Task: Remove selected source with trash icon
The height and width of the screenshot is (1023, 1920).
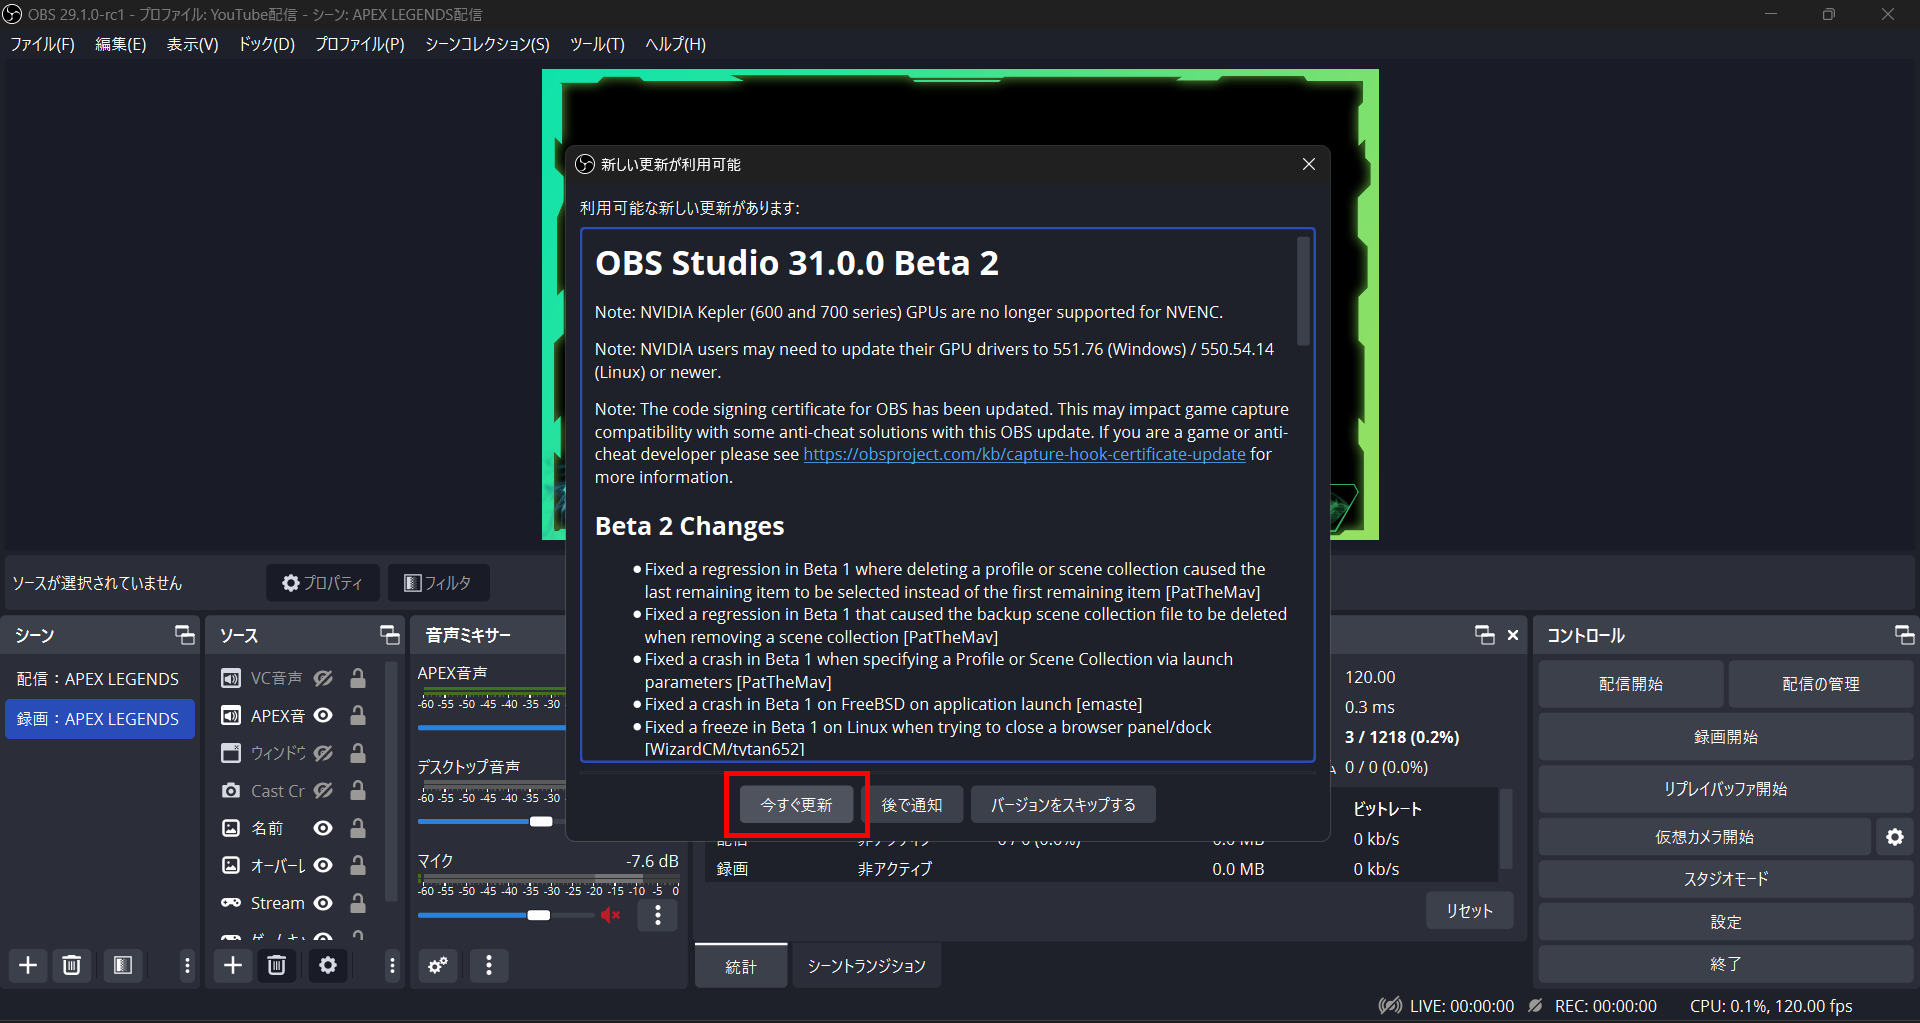Action: point(277,965)
